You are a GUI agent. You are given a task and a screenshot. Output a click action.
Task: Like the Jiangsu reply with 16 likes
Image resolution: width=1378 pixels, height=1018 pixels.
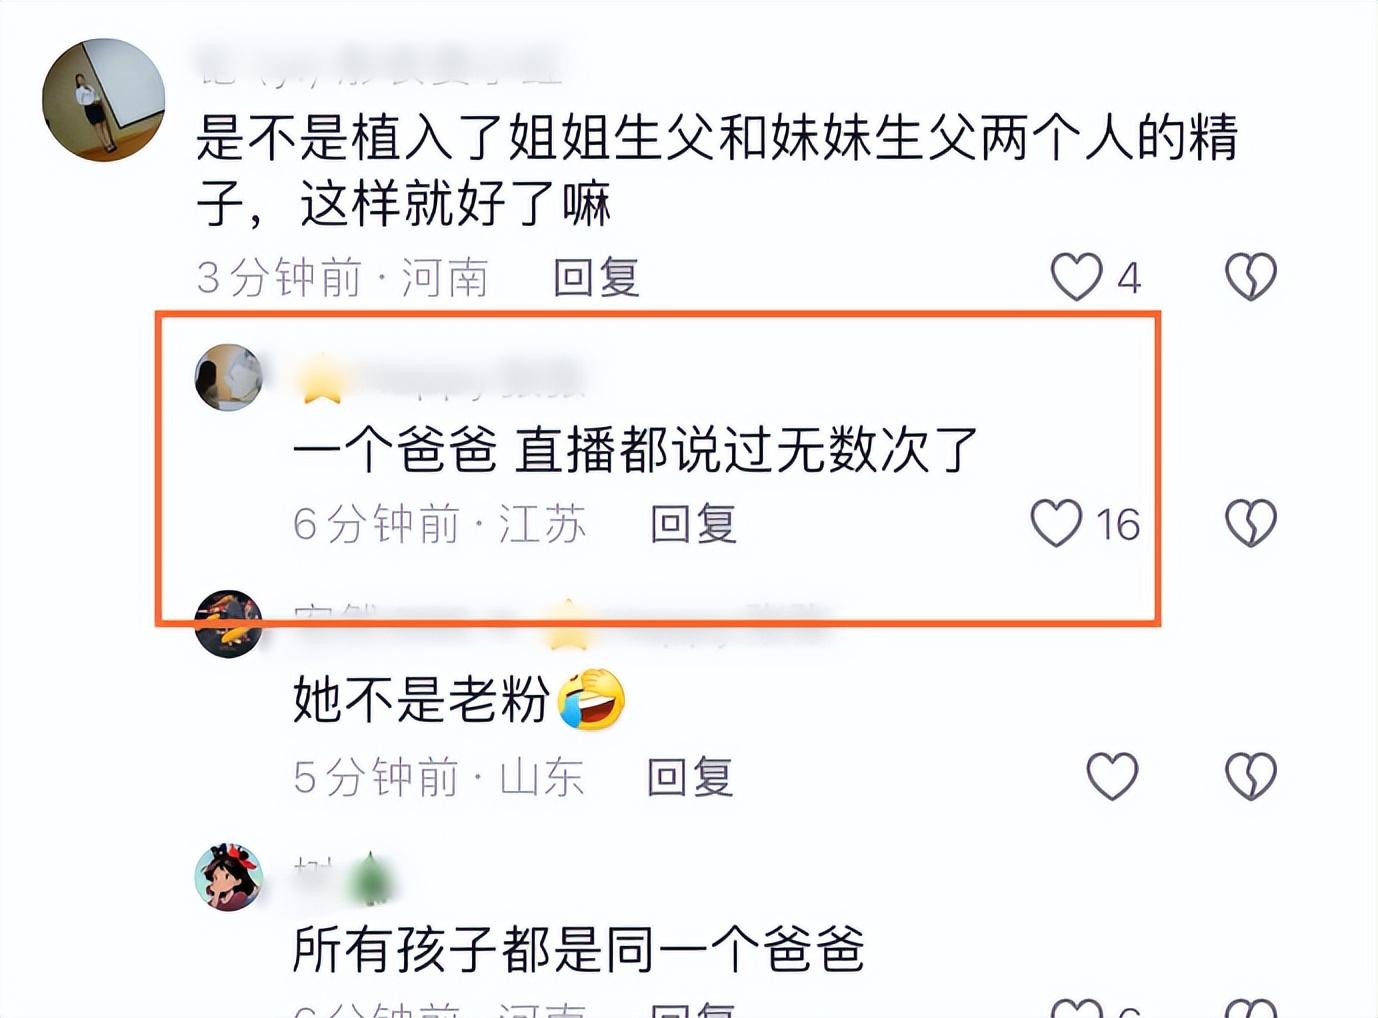[x=1056, y=523]
